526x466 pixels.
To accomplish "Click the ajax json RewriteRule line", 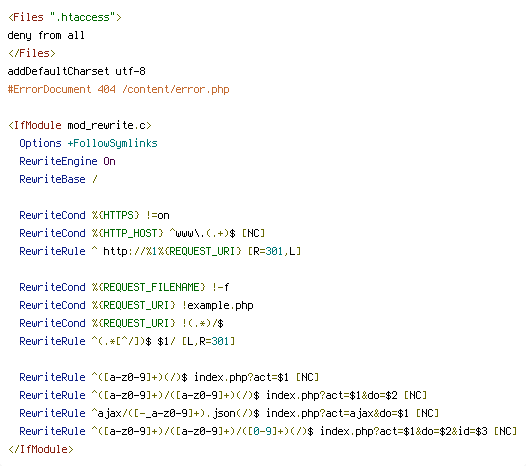I will point(229,413).
